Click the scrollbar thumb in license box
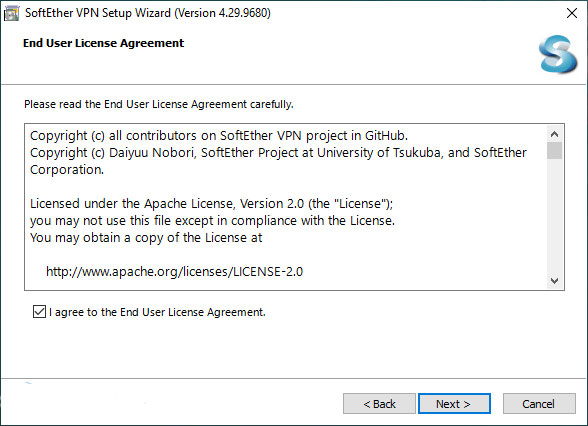The height and width of the screenshot is (426, 588). point(554,151)
